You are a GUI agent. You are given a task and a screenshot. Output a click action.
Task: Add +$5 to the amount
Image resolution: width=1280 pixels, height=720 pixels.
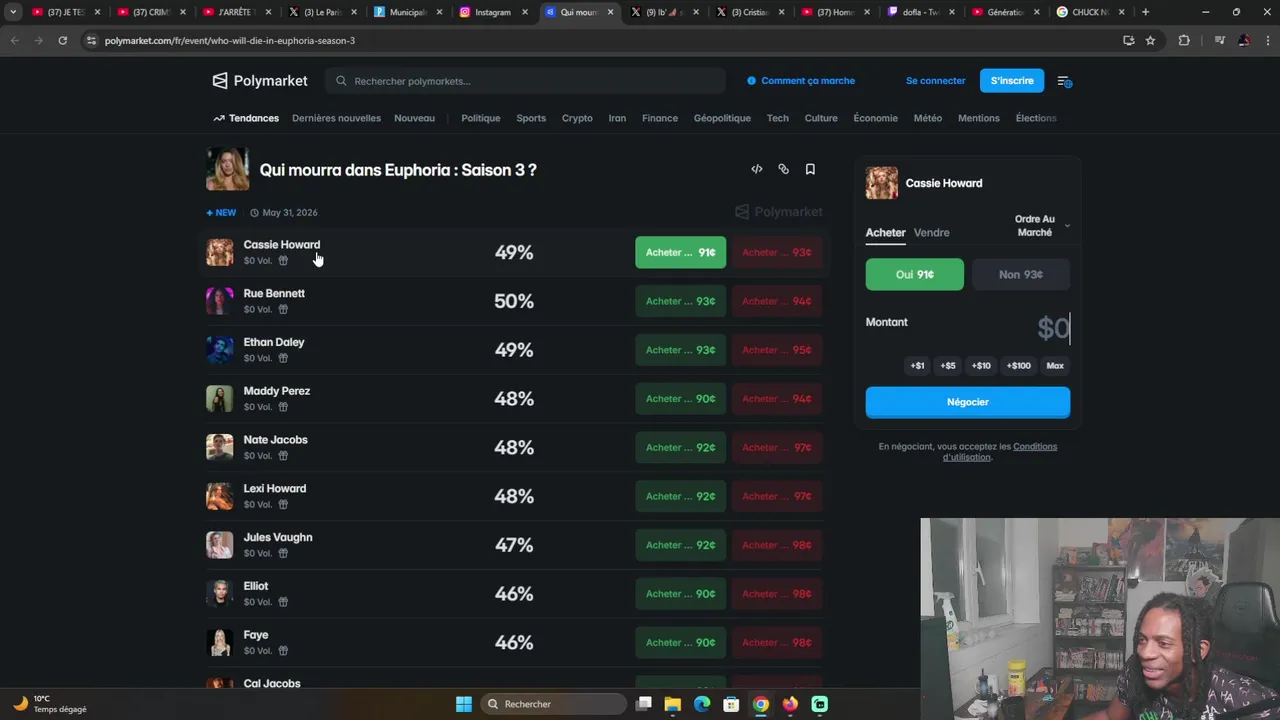click(x=948, y=366)
